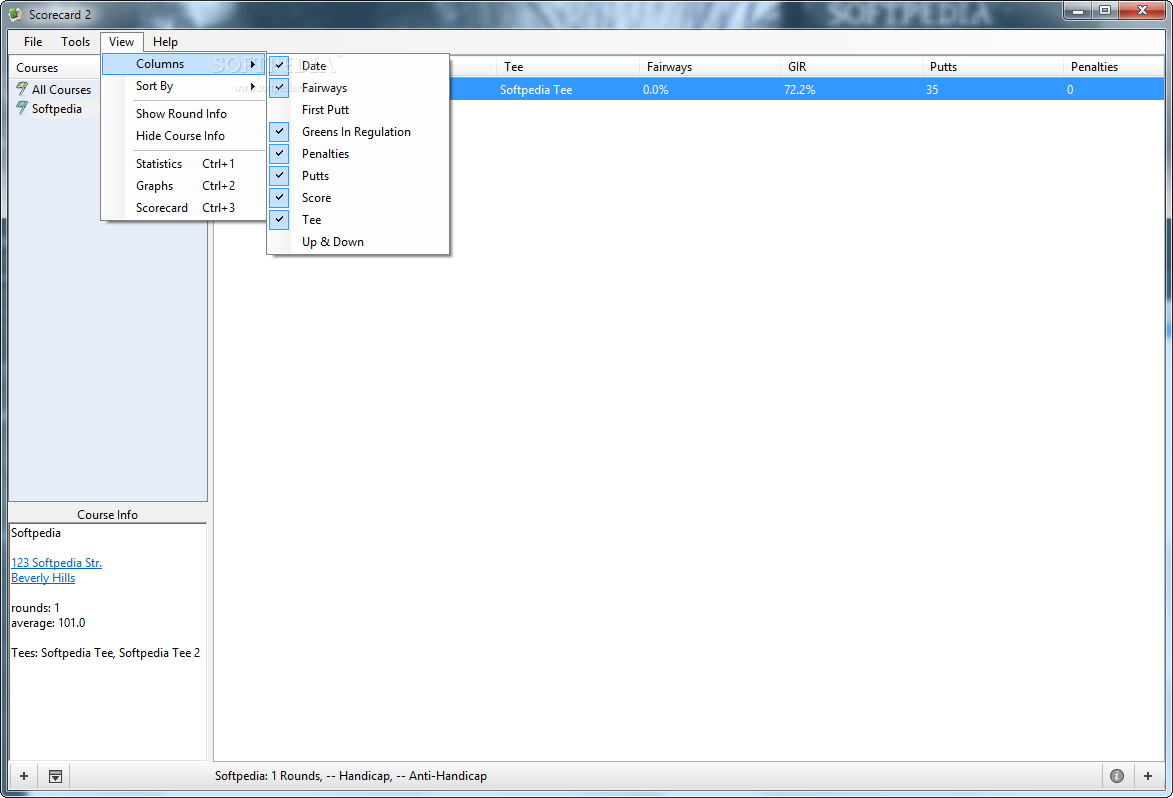Viewport: 1173px width, 798px height.
Task: Open the 123 Softpedia Str. link
Action: [x=56, y=562]
